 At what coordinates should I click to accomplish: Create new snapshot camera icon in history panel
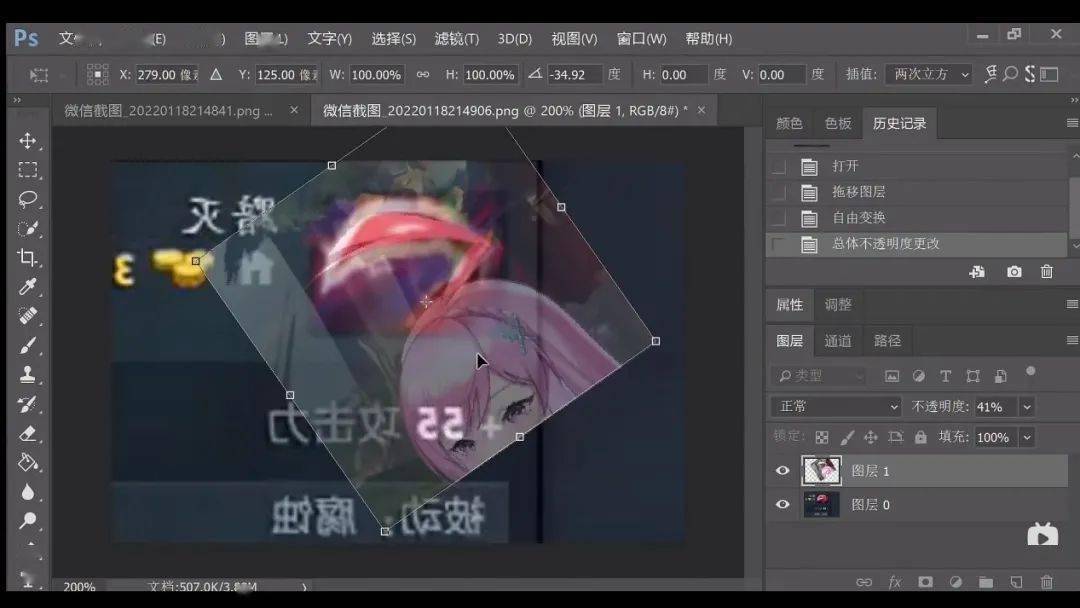click(x=1014, y=272)
